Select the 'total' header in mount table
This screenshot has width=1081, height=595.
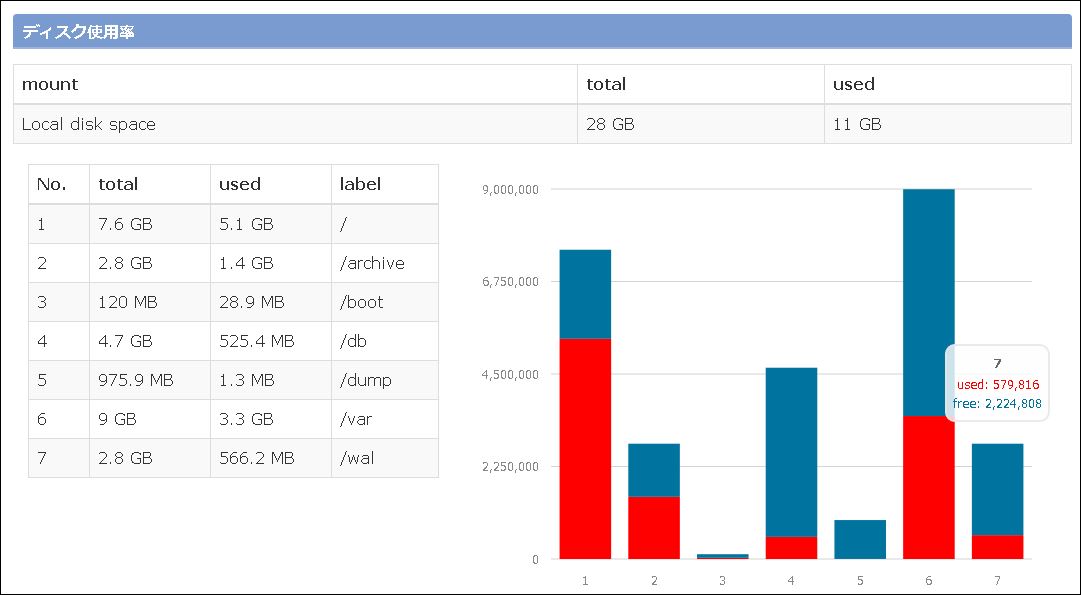(700, 84)
